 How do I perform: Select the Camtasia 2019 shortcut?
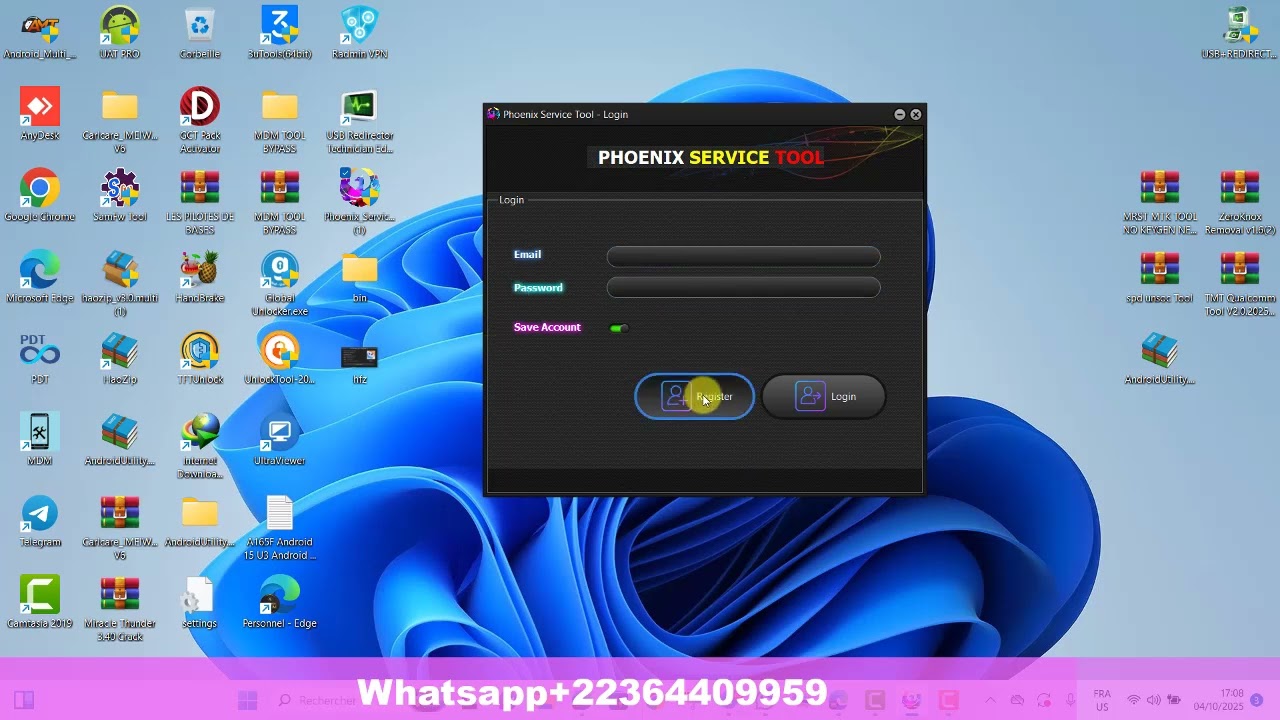click(x=40, y=602)
